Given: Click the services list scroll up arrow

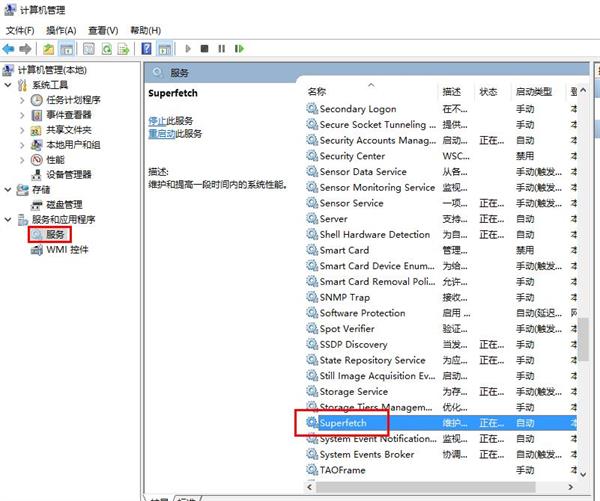Looking at the screenshot, I should coord(583,91).
